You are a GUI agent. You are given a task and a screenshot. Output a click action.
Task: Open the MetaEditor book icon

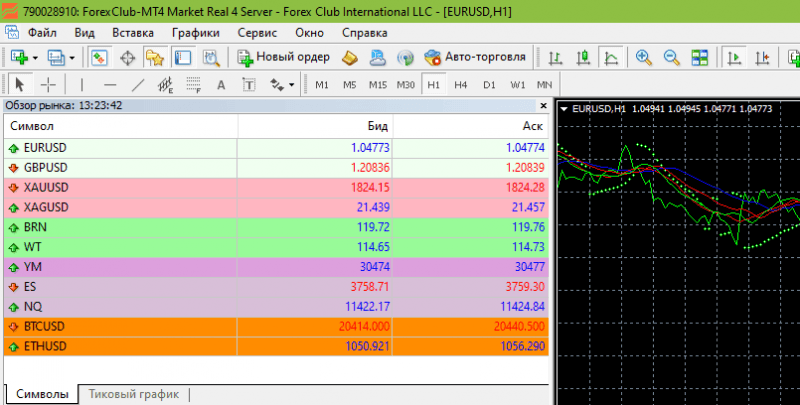click(x=349, y=58)
